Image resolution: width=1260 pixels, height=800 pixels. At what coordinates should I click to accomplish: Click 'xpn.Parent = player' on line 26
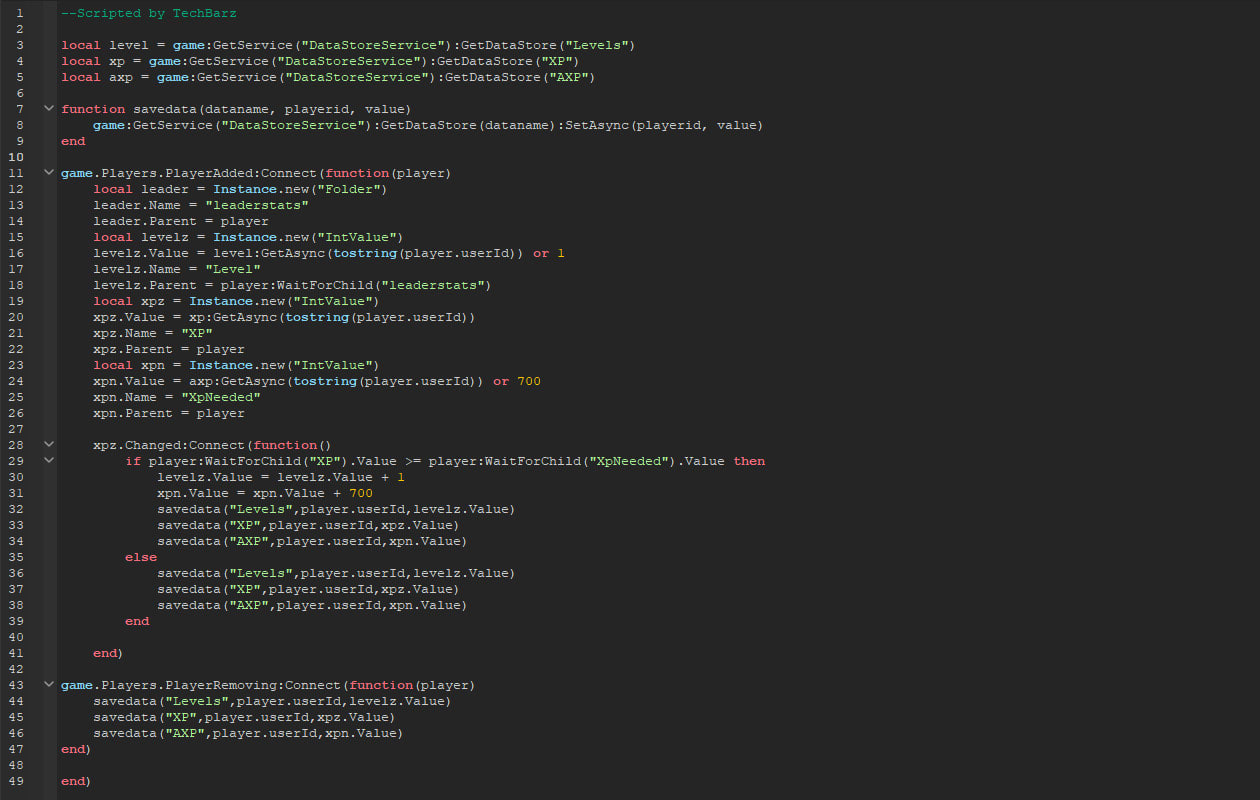coord(169,414)
